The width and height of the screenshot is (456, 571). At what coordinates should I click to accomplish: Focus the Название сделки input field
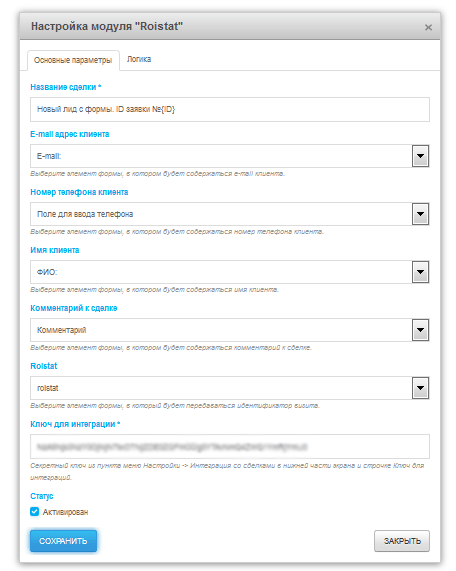tap(230, 109)
